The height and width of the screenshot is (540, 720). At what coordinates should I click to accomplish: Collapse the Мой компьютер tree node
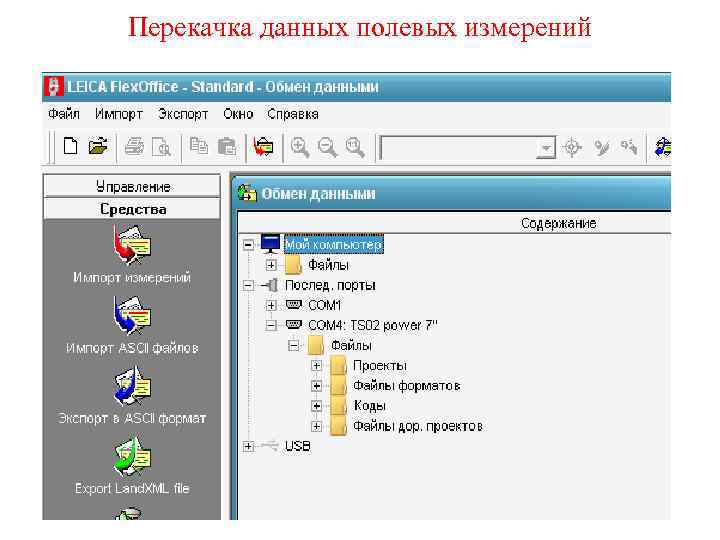click(248, 245)
